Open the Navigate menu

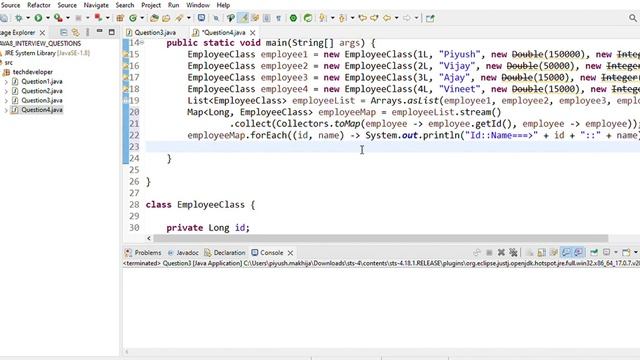[x=96, y=5]
